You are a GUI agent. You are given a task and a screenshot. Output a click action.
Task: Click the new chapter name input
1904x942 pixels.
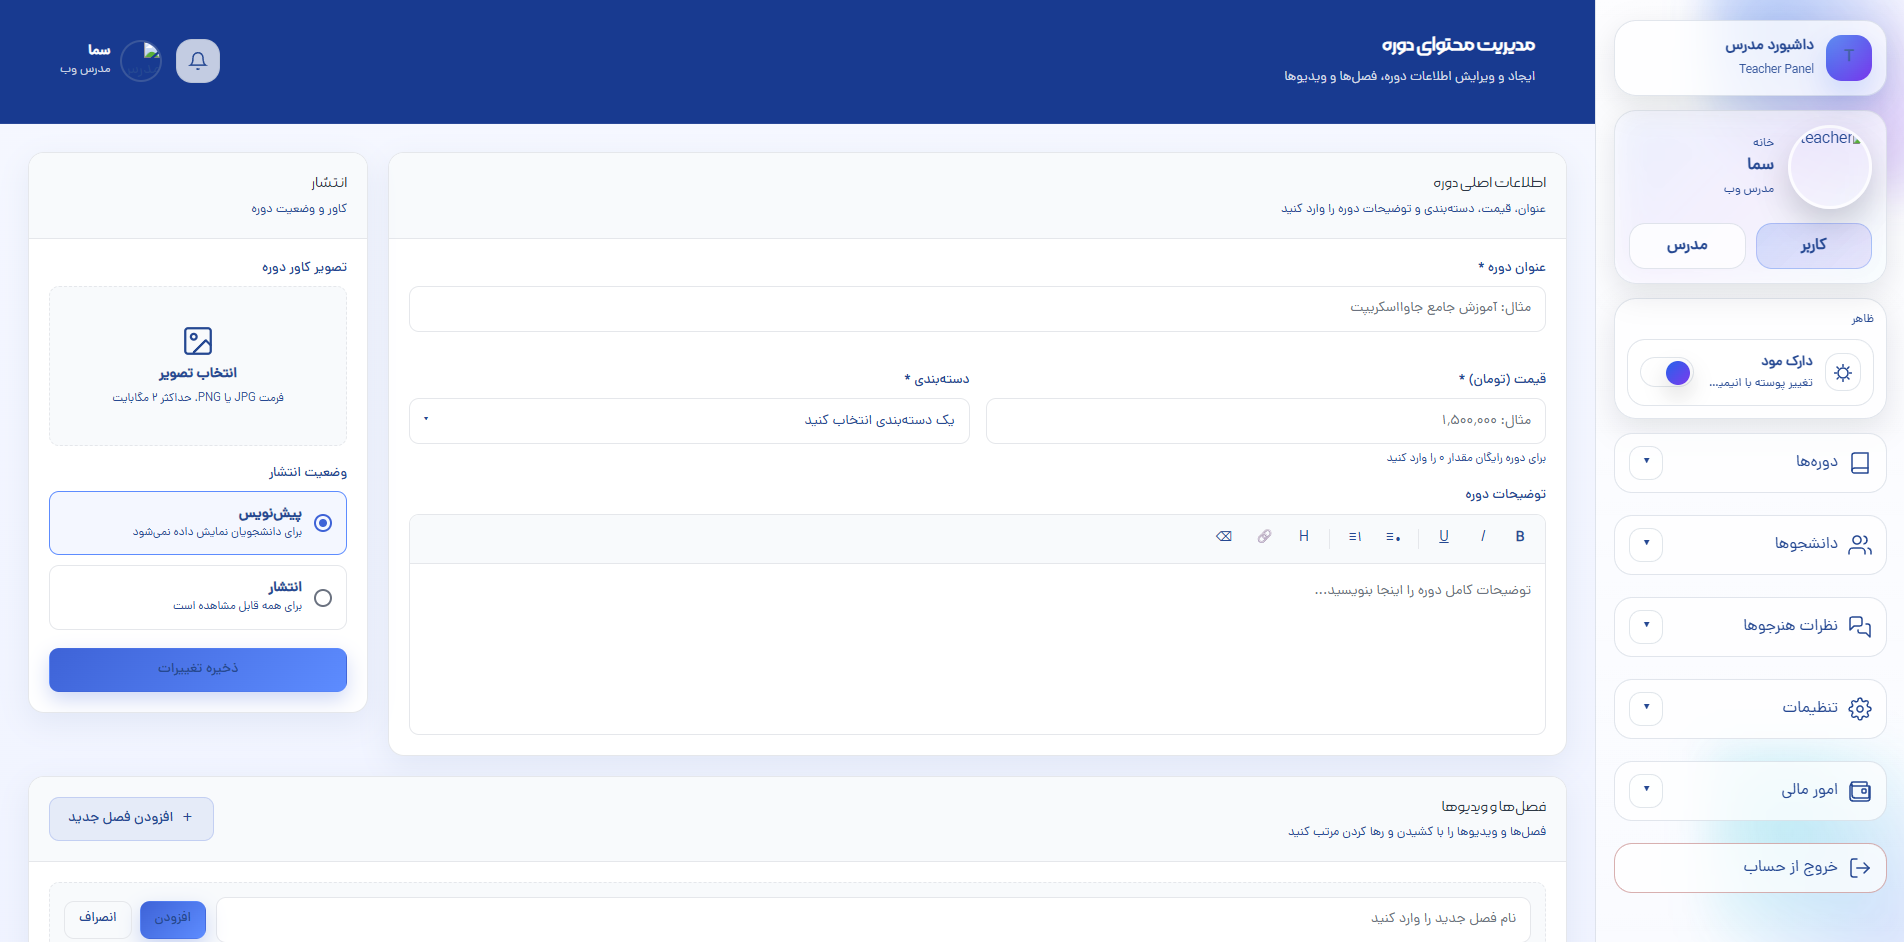pyautogui.click(x=873, y=919)
